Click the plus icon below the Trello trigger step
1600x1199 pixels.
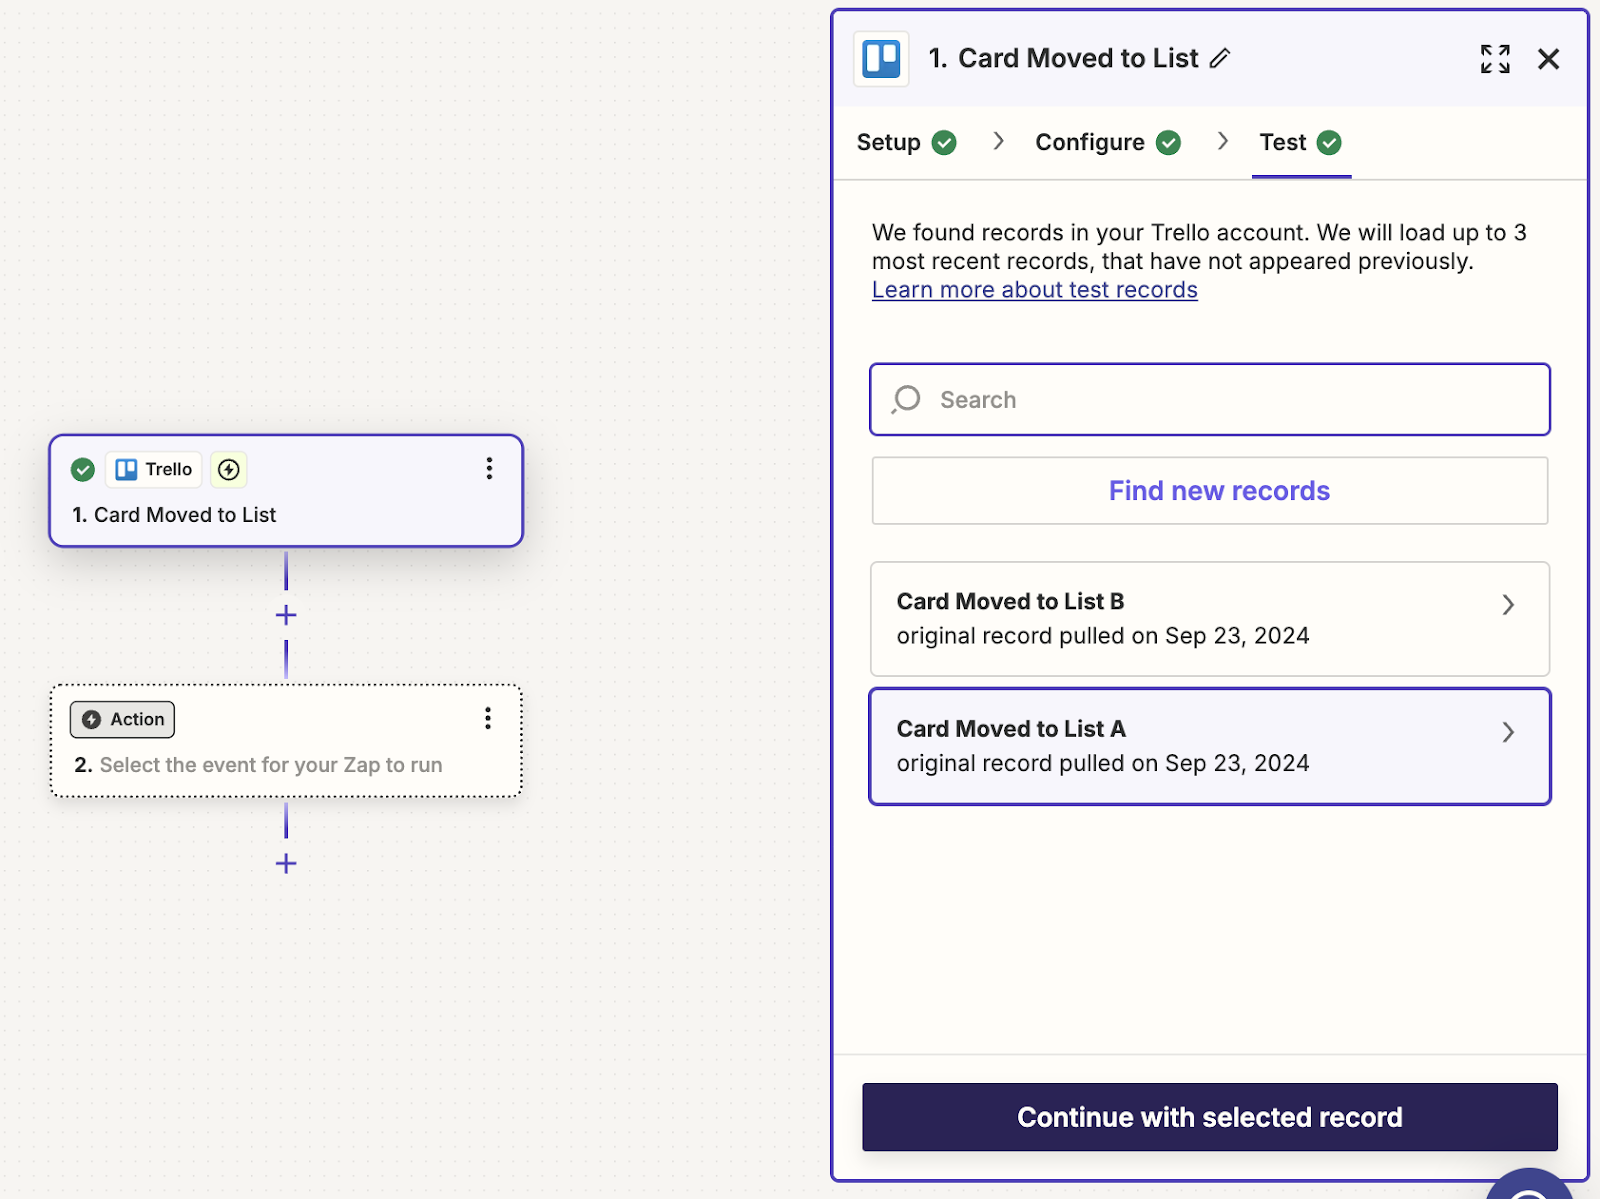286,614
